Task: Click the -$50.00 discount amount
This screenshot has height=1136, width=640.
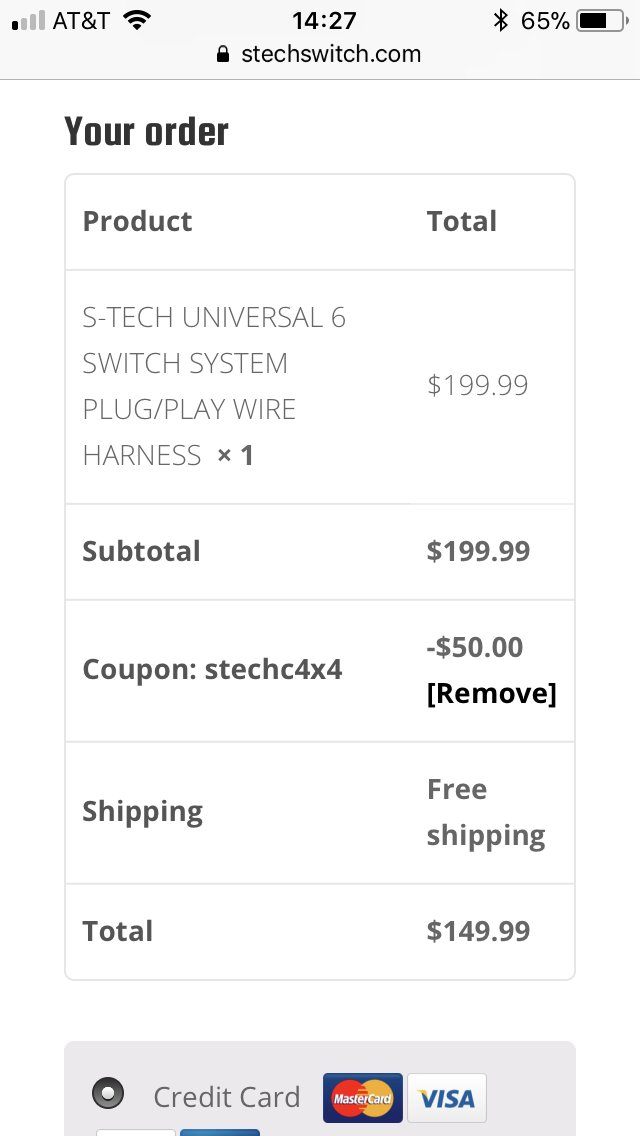Action: coord(475,647)
